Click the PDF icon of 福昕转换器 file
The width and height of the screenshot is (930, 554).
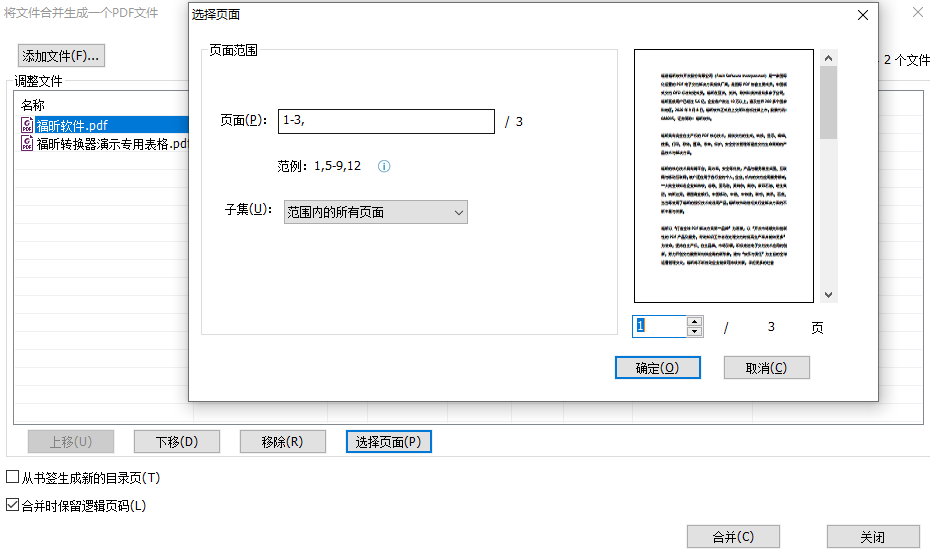27,143
